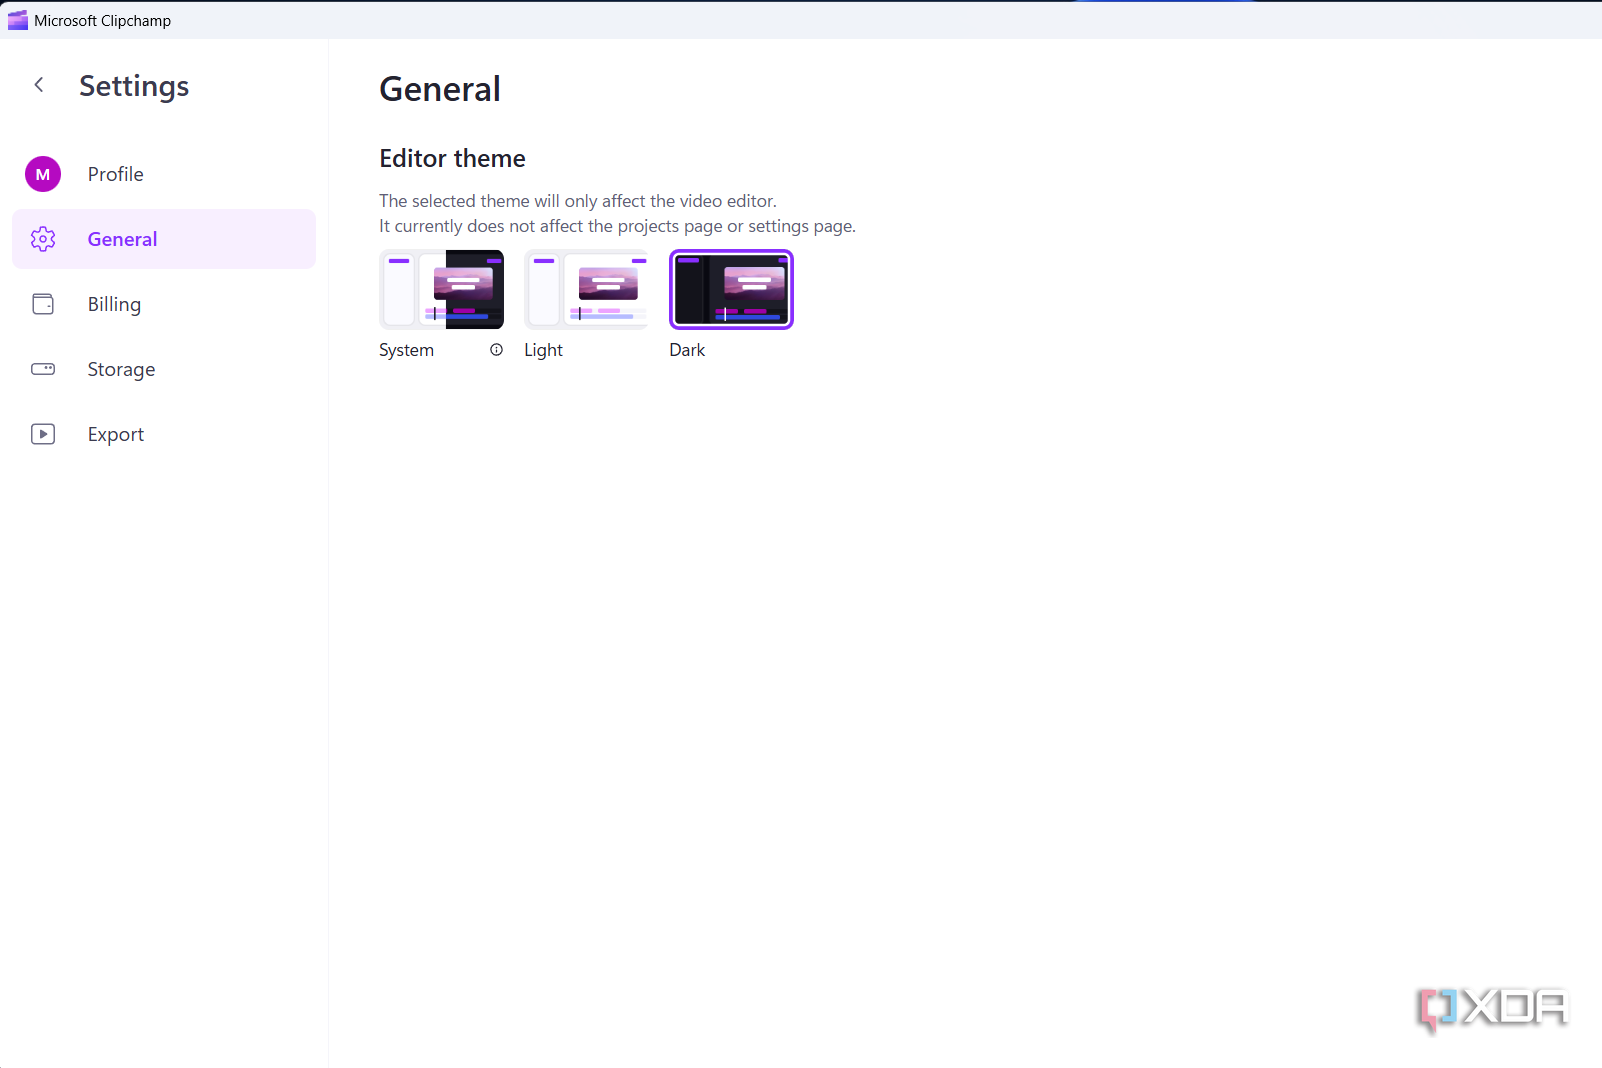Viewport: 1602px width, 1068px height.
Task: Open the Billing wallet icon
Action: (43, 304)
